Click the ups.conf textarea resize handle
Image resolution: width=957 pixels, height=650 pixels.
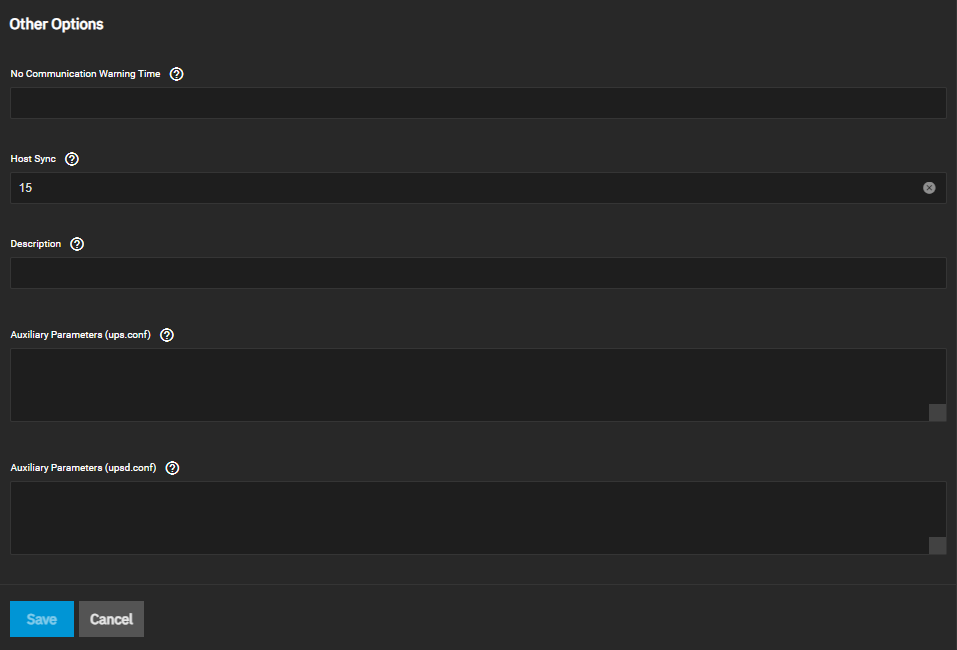937,413
